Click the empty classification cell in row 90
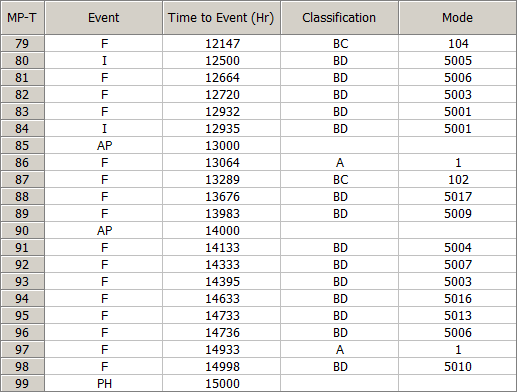 [x=339, y=231]
